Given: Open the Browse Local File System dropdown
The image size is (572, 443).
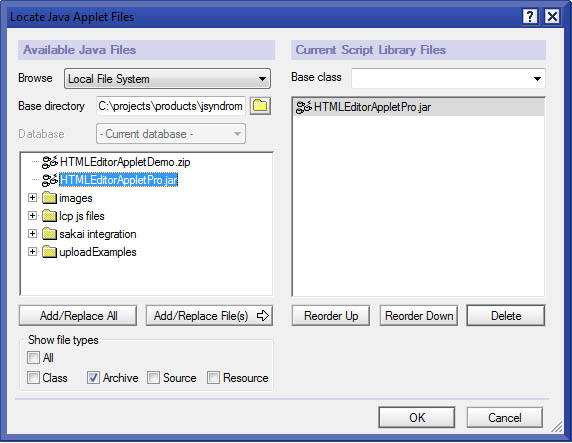Looking at the screenshot, I should pyautogui.click(x=167, y=78).
